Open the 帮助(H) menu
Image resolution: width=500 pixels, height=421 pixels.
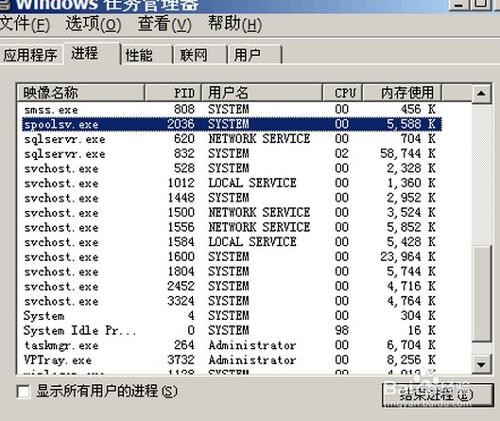(235, 24)
